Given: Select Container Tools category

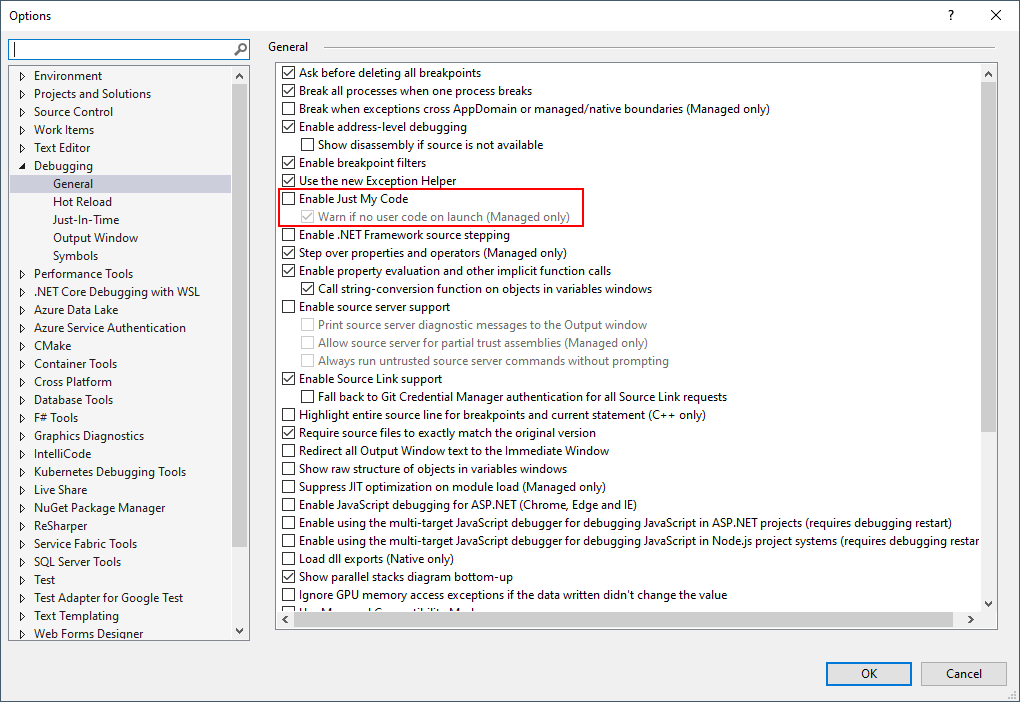Looking at the screenshot, I should tap(75, 364).
